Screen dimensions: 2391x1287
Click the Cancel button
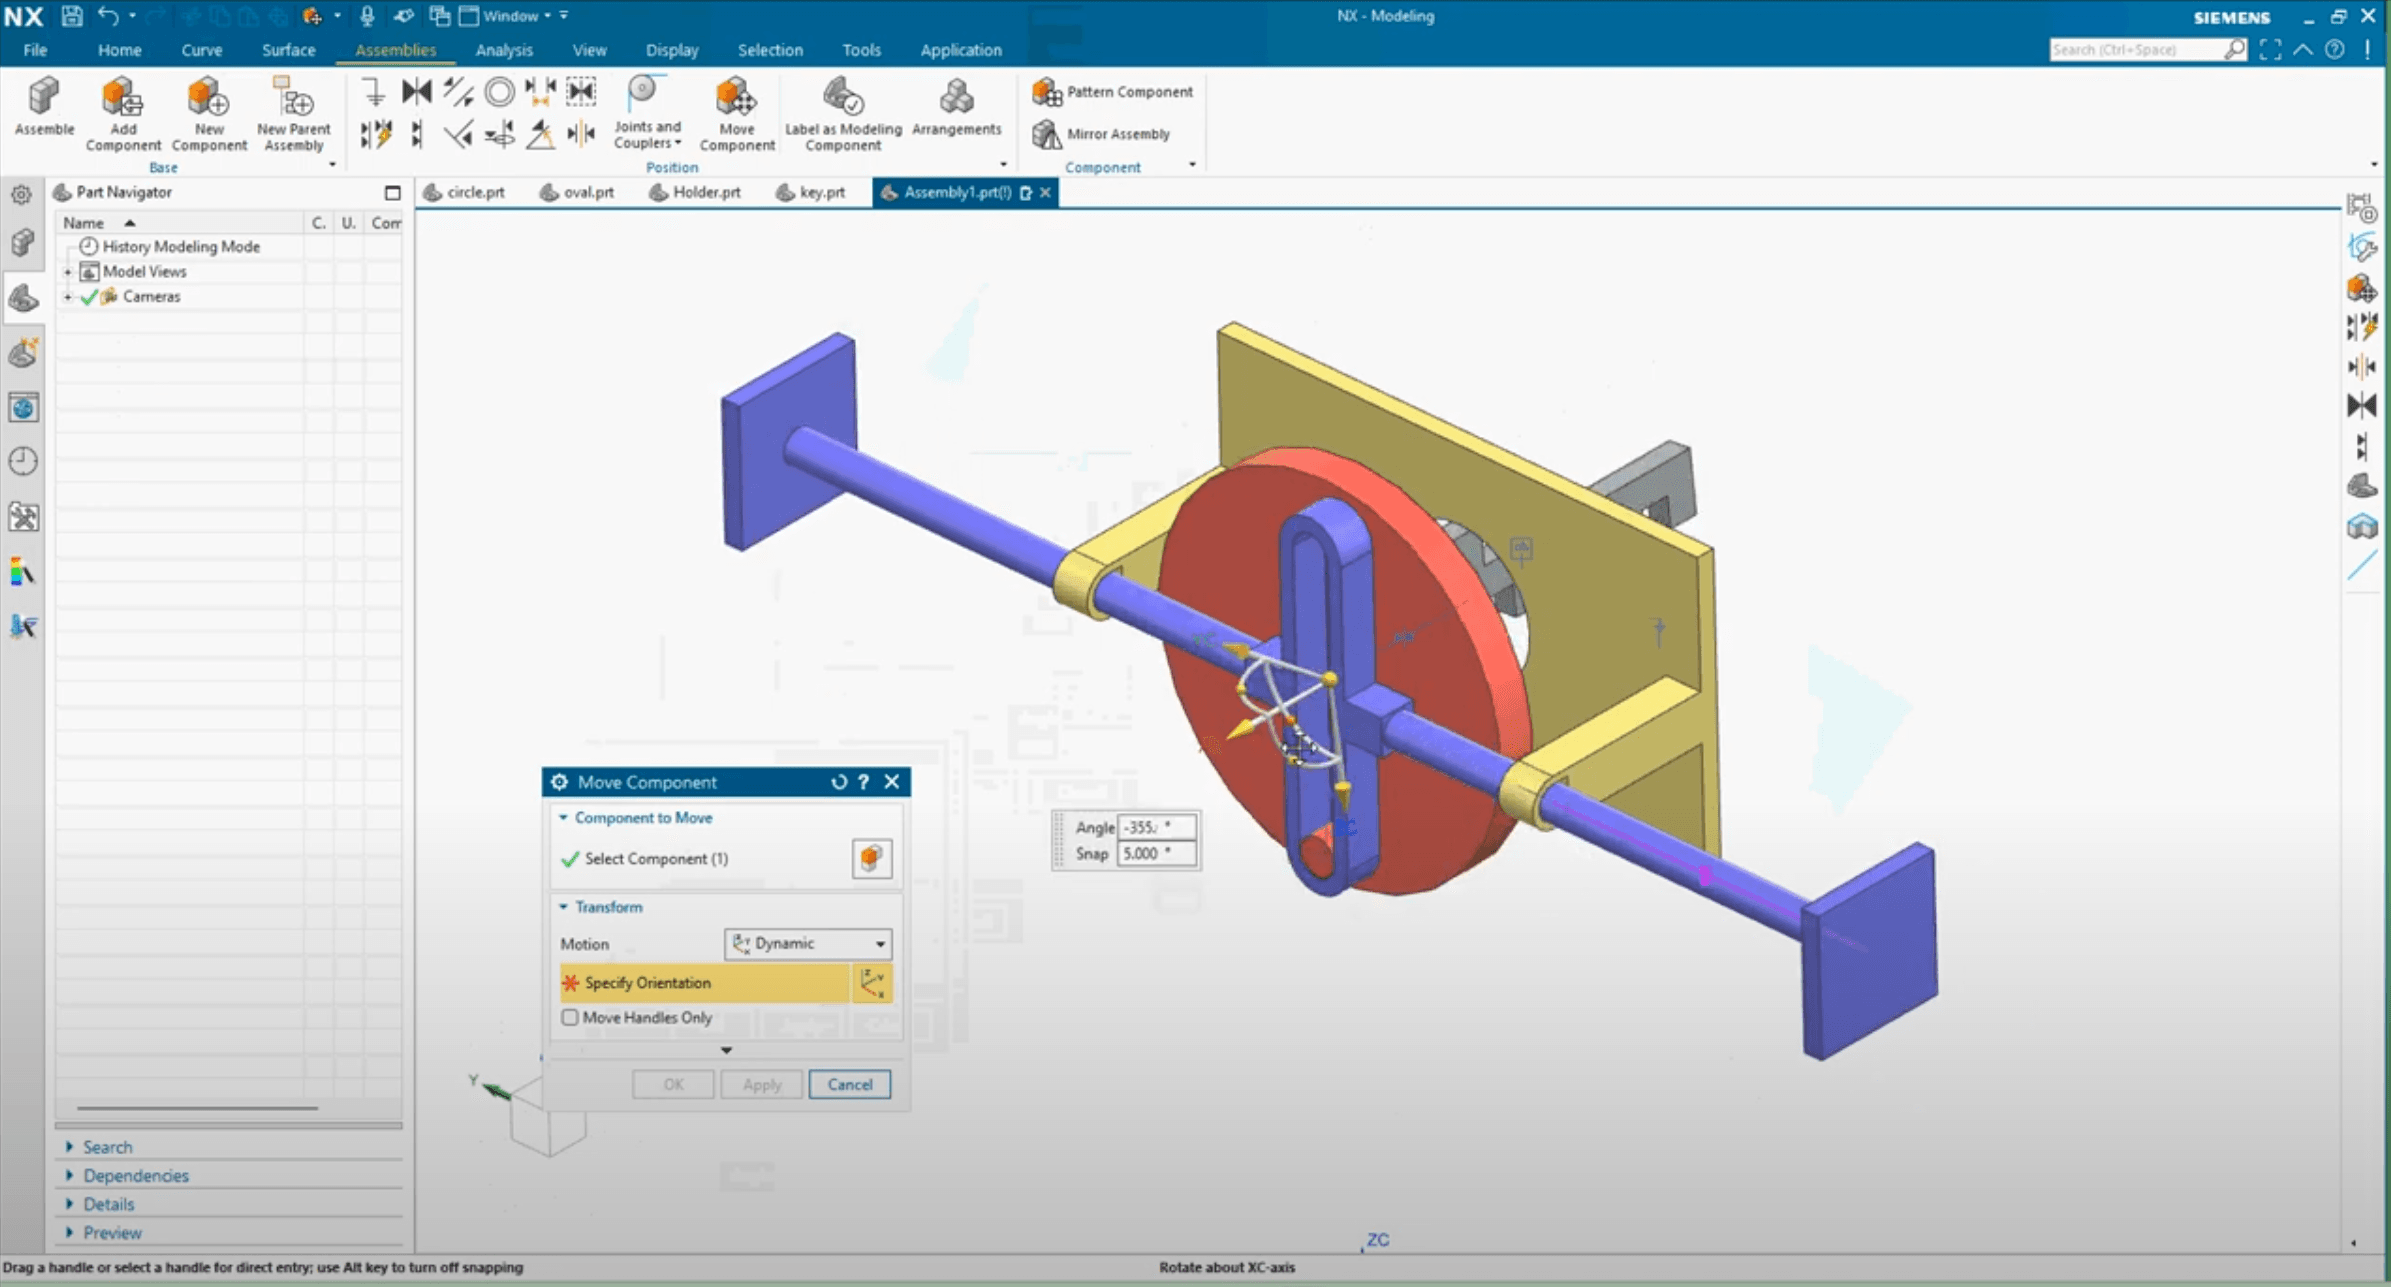pos(849,1084)
